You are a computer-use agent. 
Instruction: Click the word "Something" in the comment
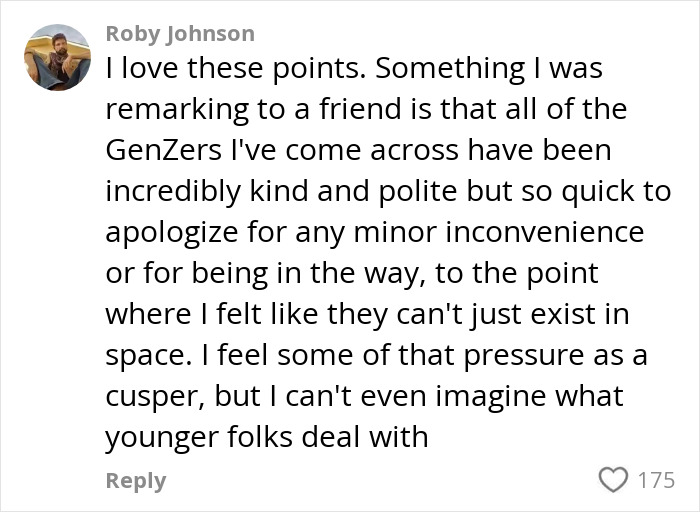point(450,69)
